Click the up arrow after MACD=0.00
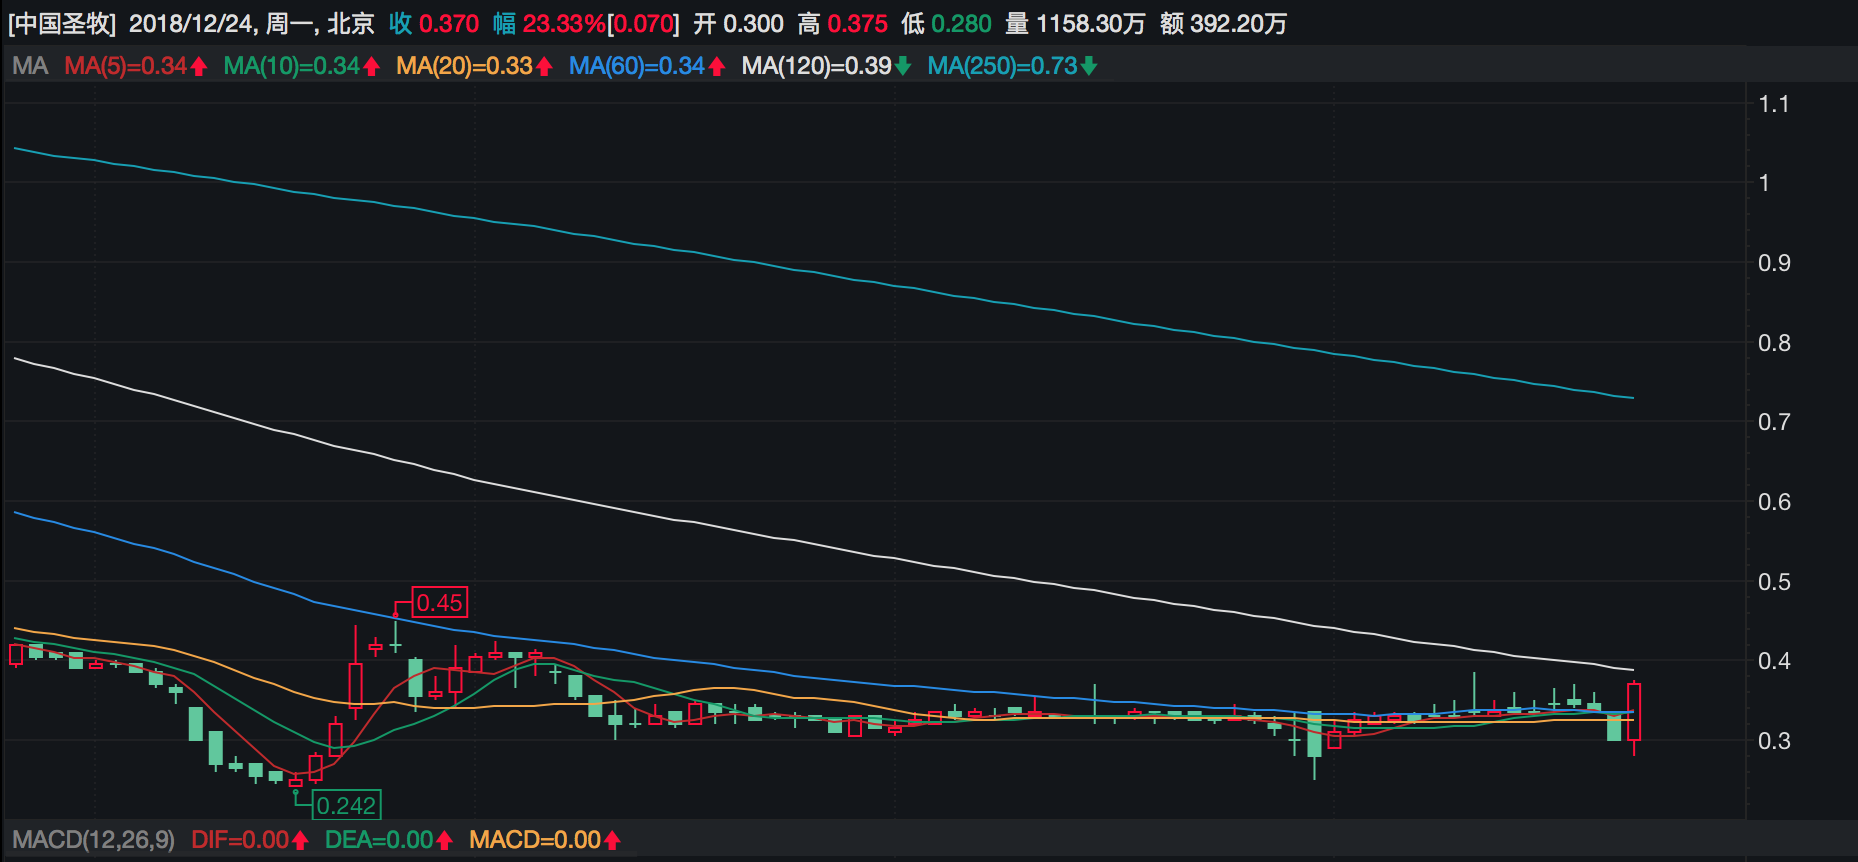This screenshot has width=1858, height=862. (612, 841)
